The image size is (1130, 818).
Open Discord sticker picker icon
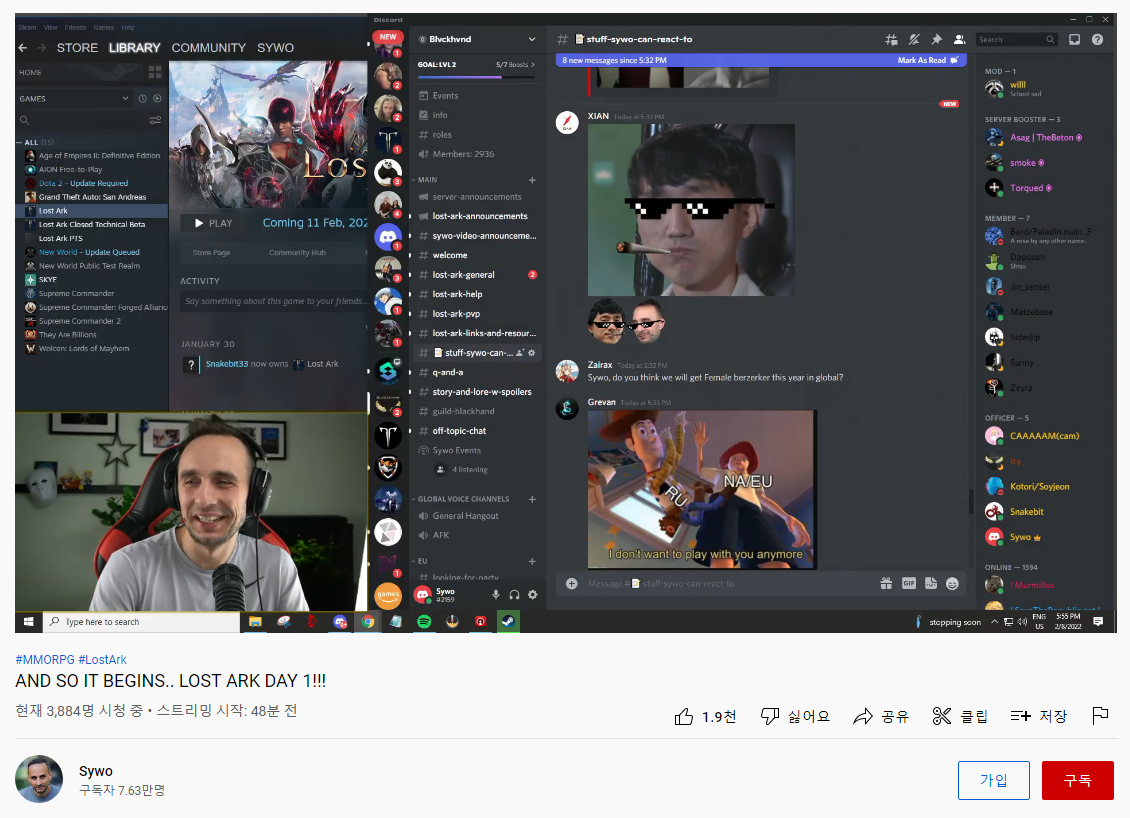pos(931,584)
